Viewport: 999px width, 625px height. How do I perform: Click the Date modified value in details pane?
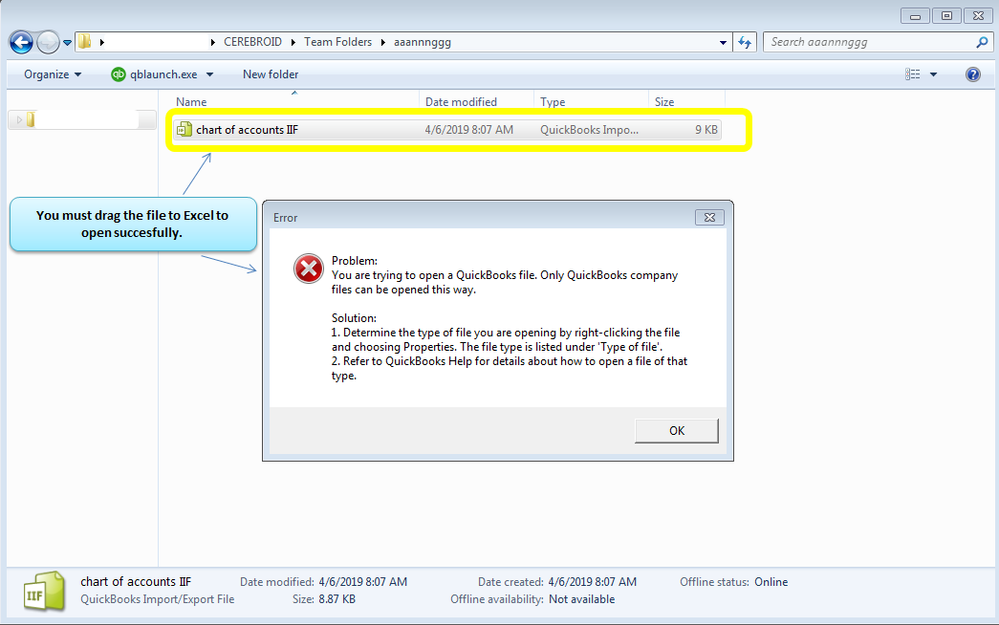coord(363,582)
